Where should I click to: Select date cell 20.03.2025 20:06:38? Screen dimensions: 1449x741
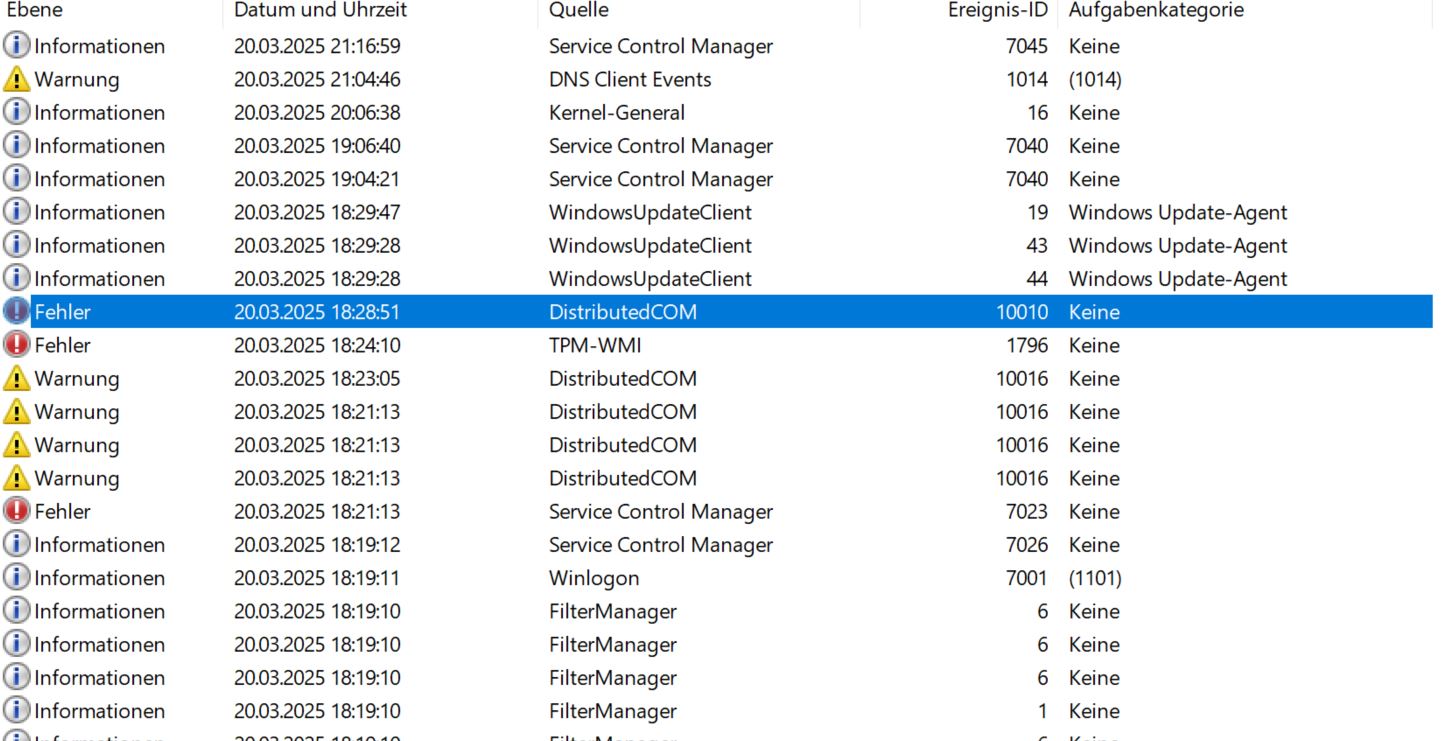click(x=317, y=112)
